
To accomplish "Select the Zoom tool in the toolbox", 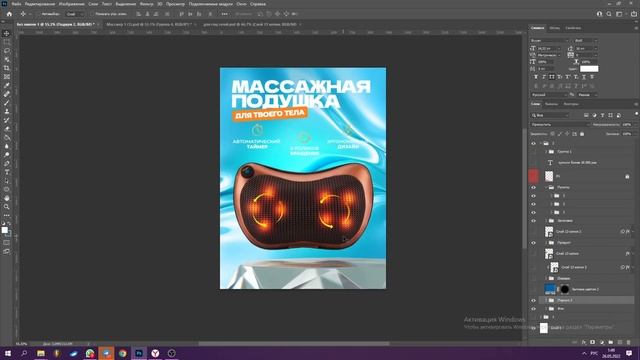I will click(x=7, y=207).
